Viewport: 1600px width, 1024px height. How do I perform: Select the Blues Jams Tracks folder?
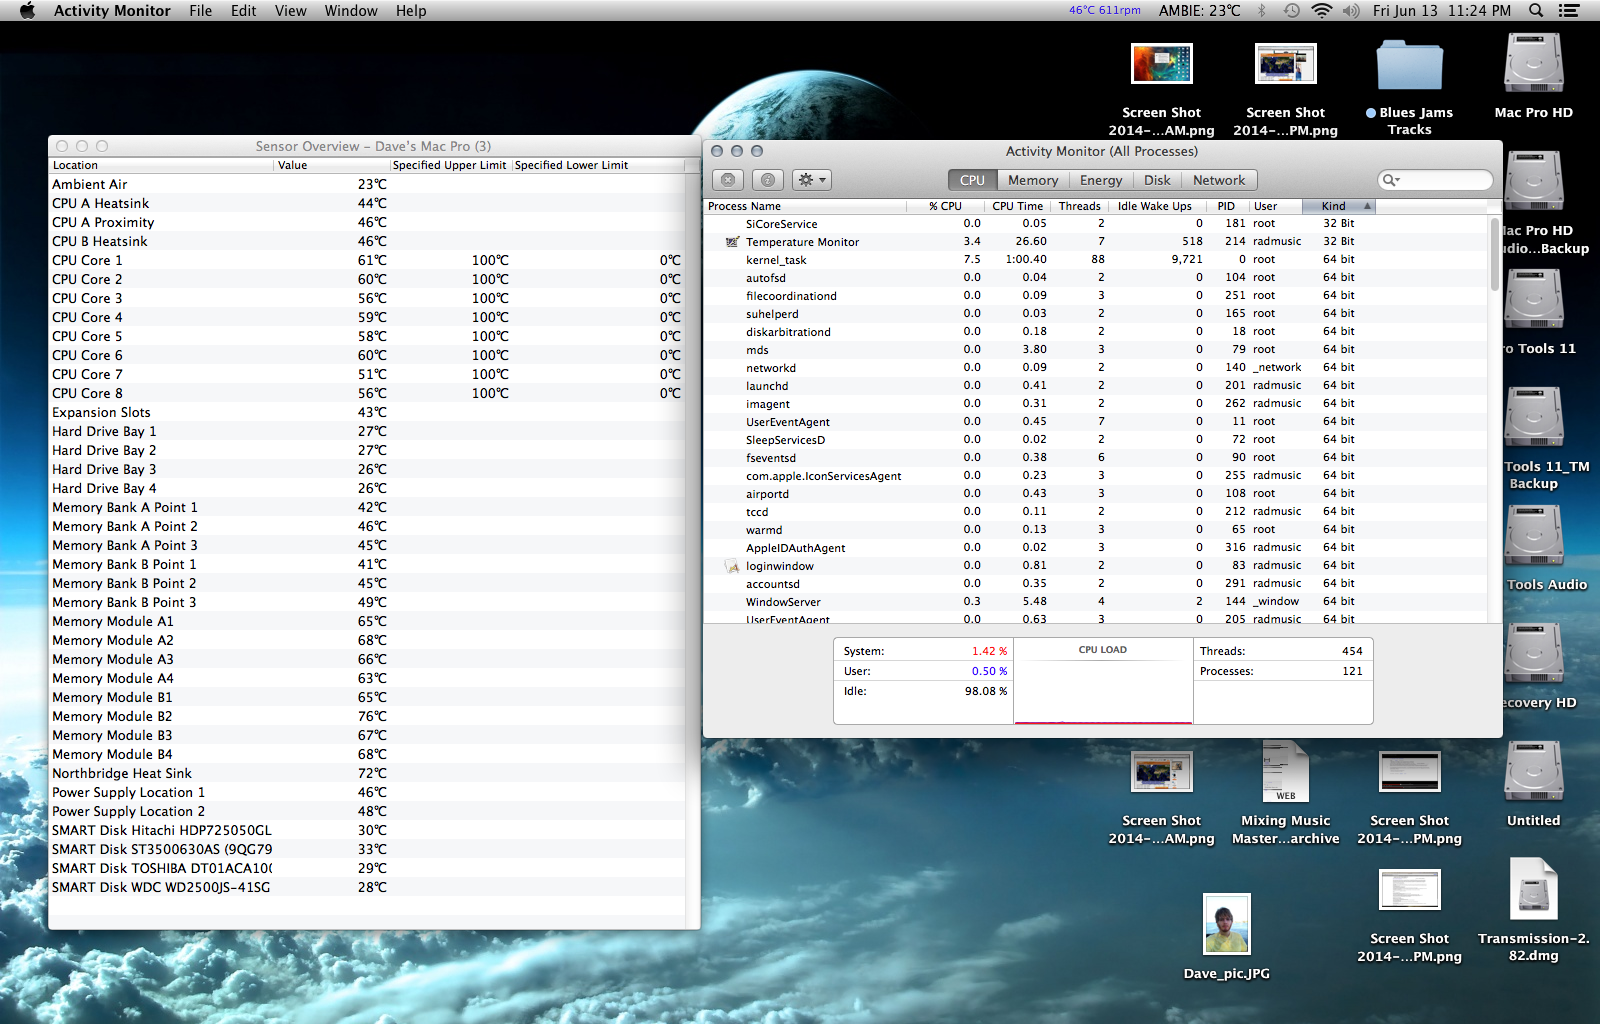[x=1409, y=68]
